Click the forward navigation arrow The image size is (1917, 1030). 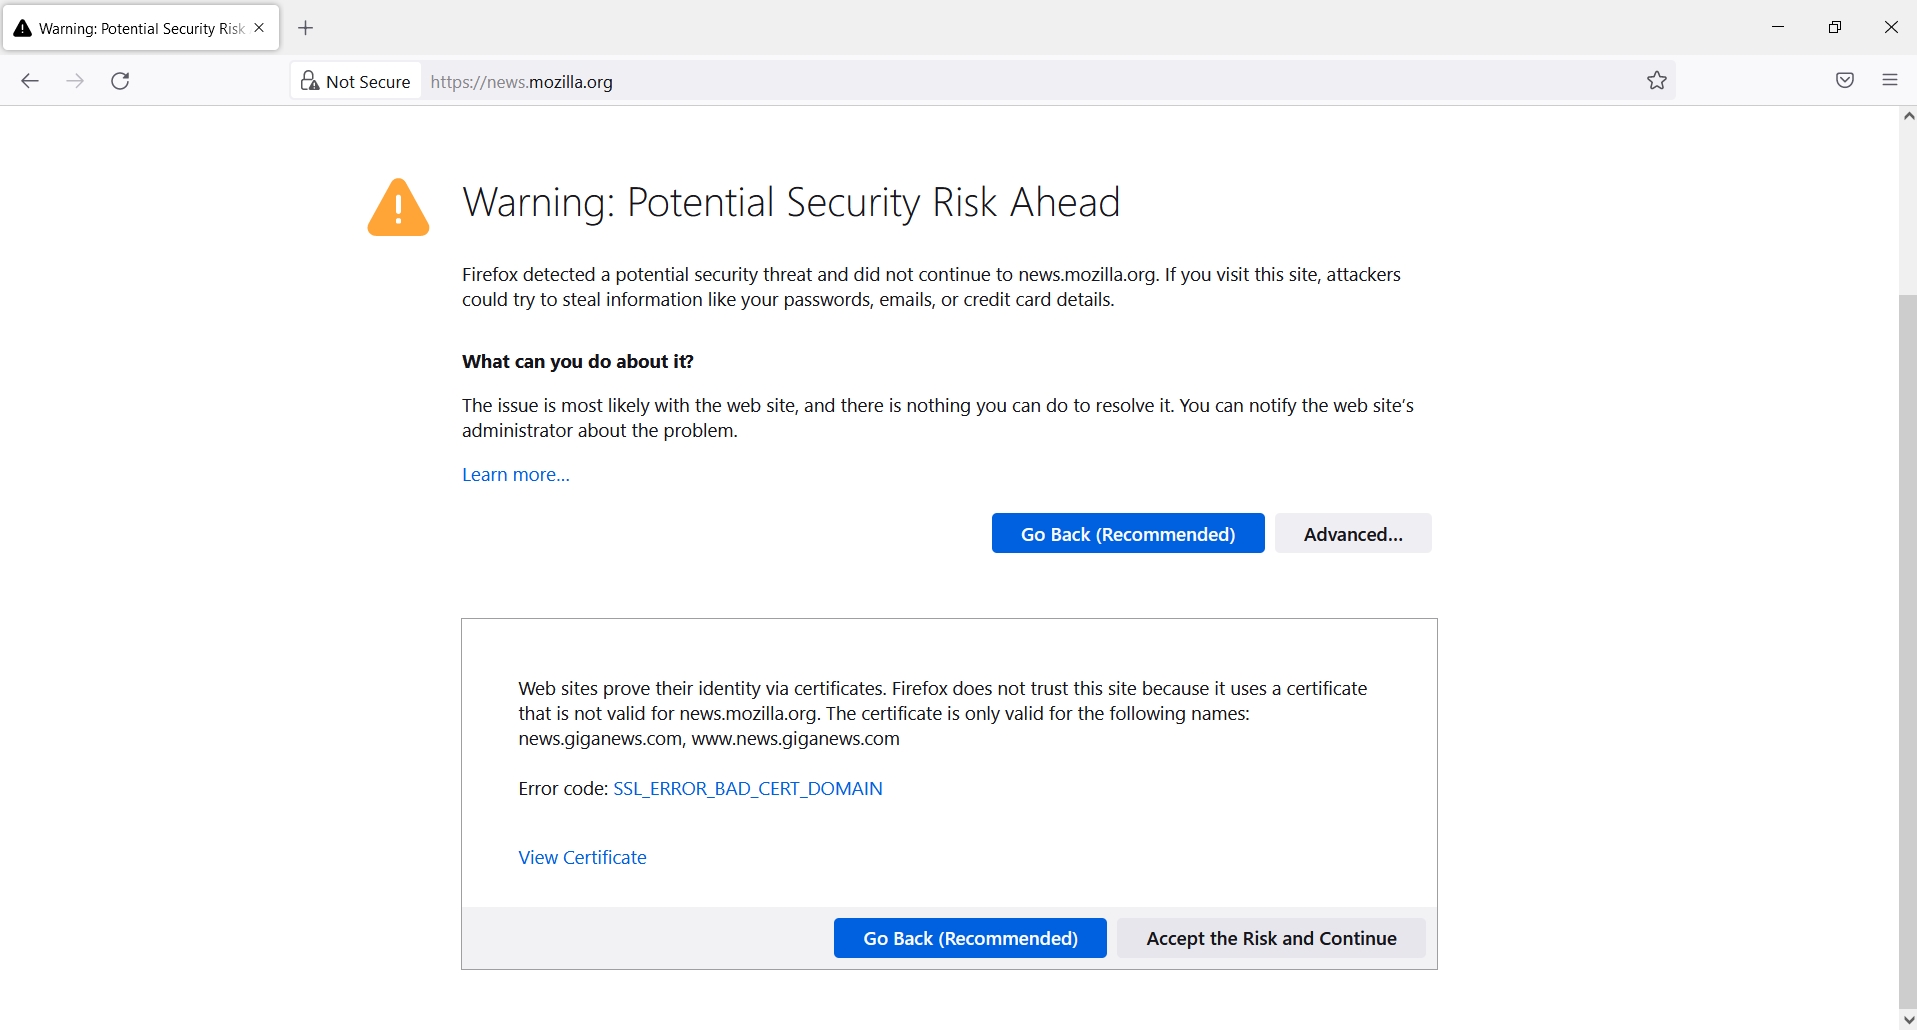[74, 81]
